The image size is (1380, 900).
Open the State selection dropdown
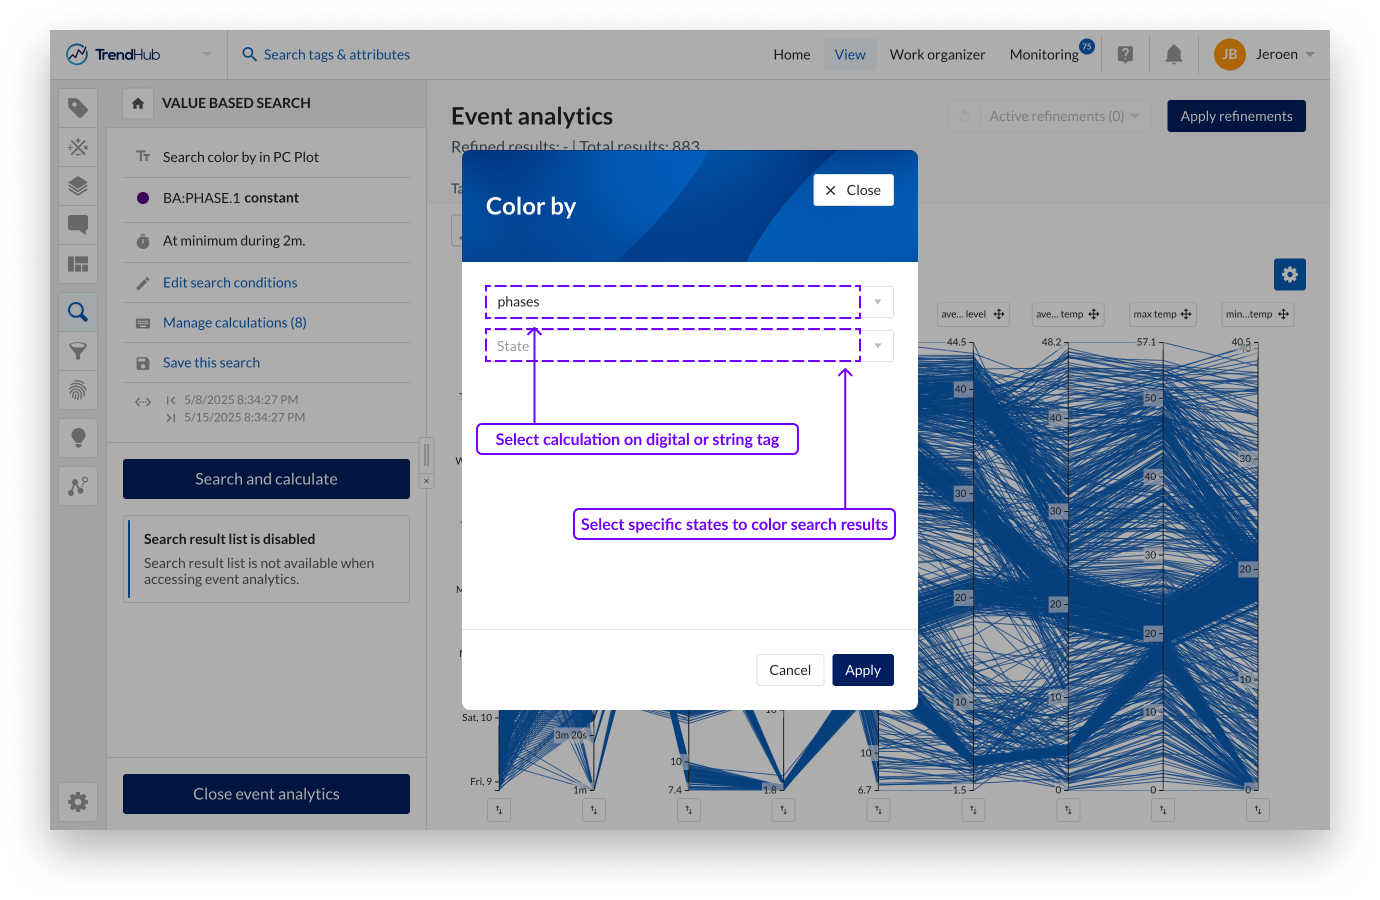click(x=877, y=346)
